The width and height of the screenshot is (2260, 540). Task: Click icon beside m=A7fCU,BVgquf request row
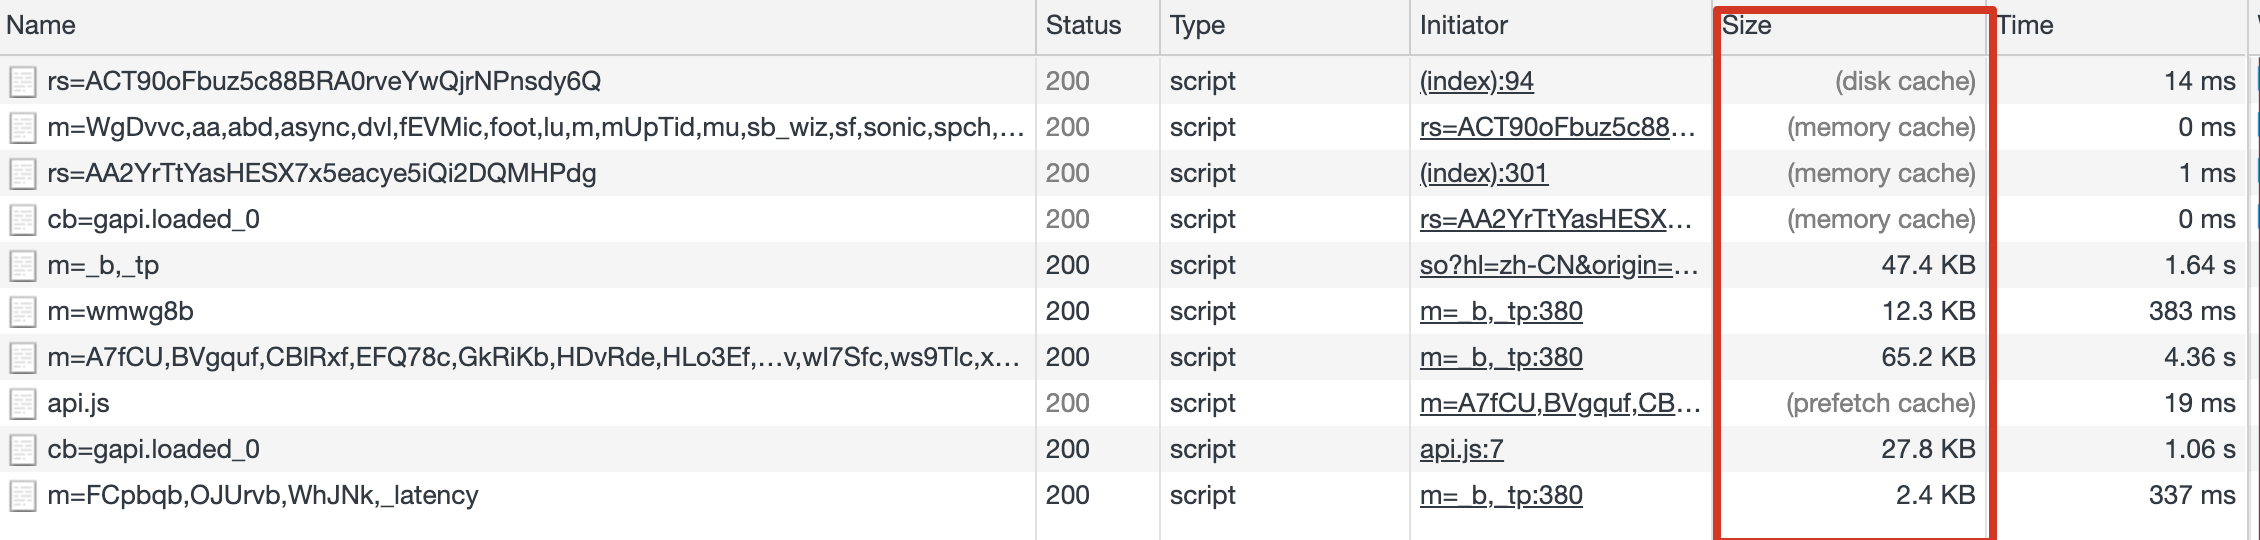coord(23,358)
